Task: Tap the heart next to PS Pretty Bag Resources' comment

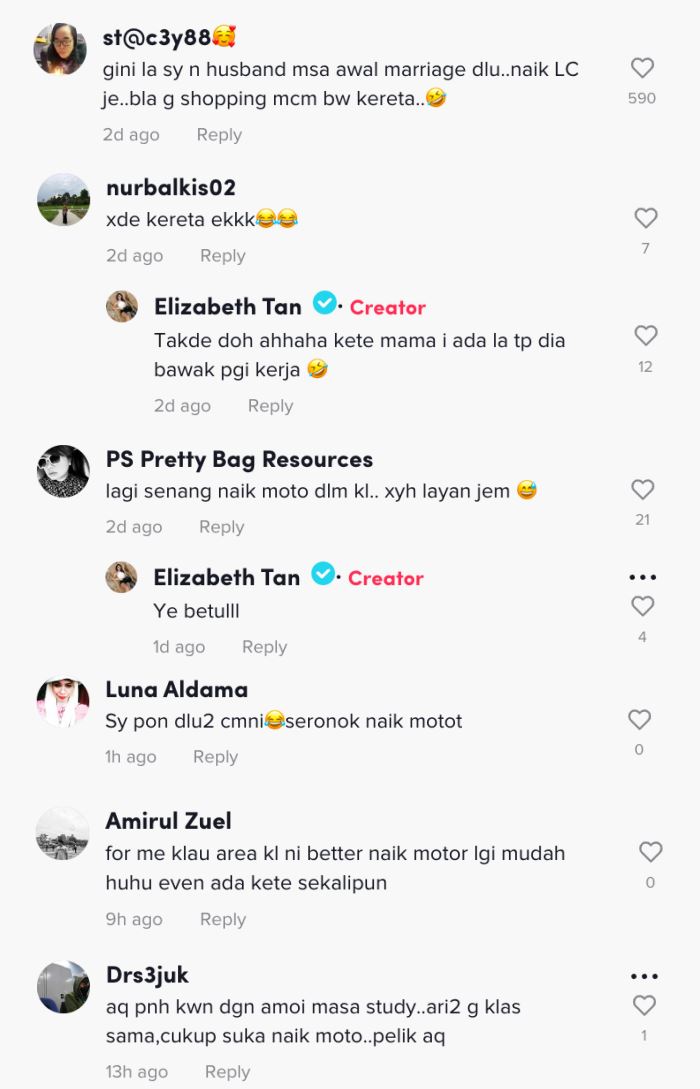Action: point(643,489)
